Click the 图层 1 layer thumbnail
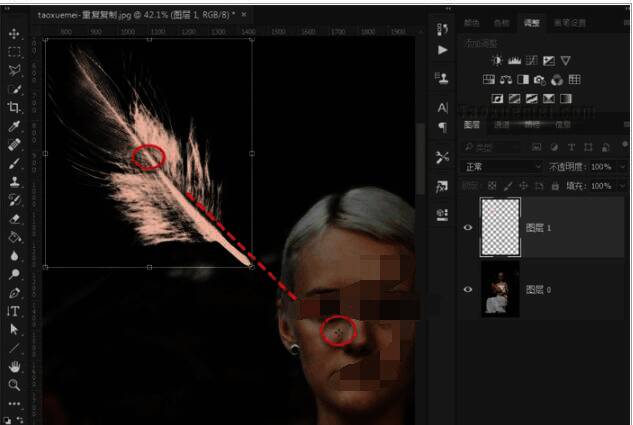Viewport: 633px width, 425px height. point(500,227)
